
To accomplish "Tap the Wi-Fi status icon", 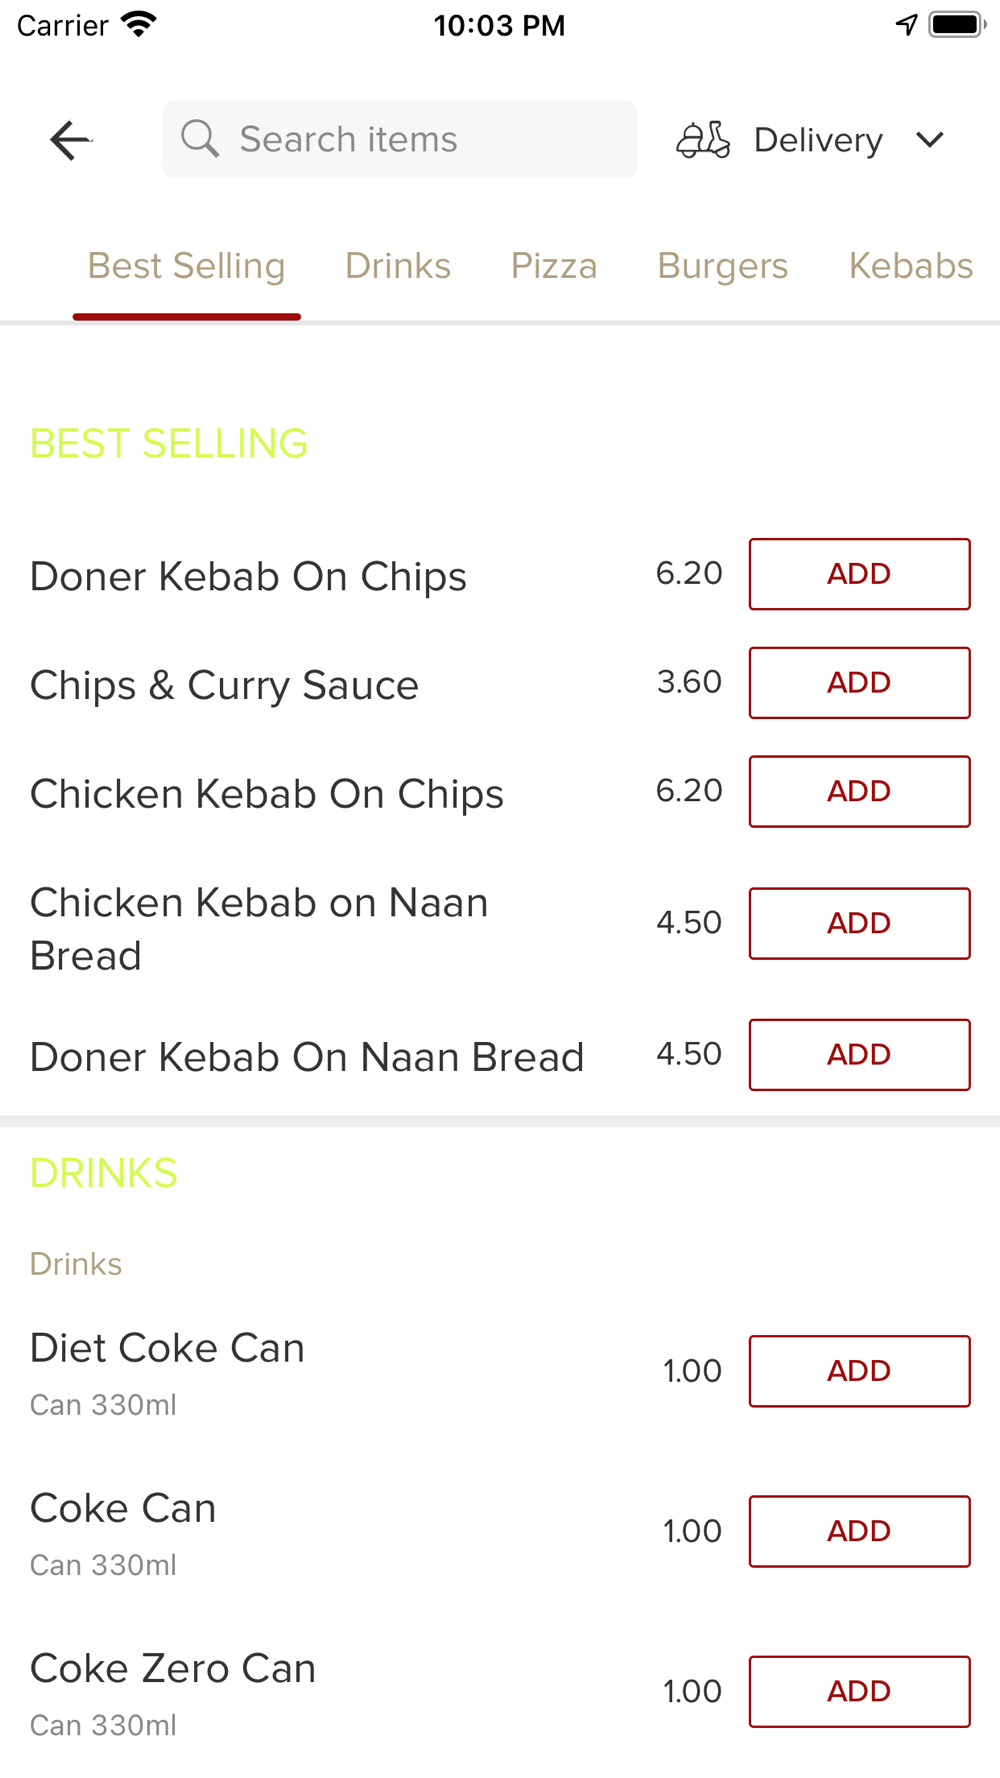I will (x=140, y=25).
